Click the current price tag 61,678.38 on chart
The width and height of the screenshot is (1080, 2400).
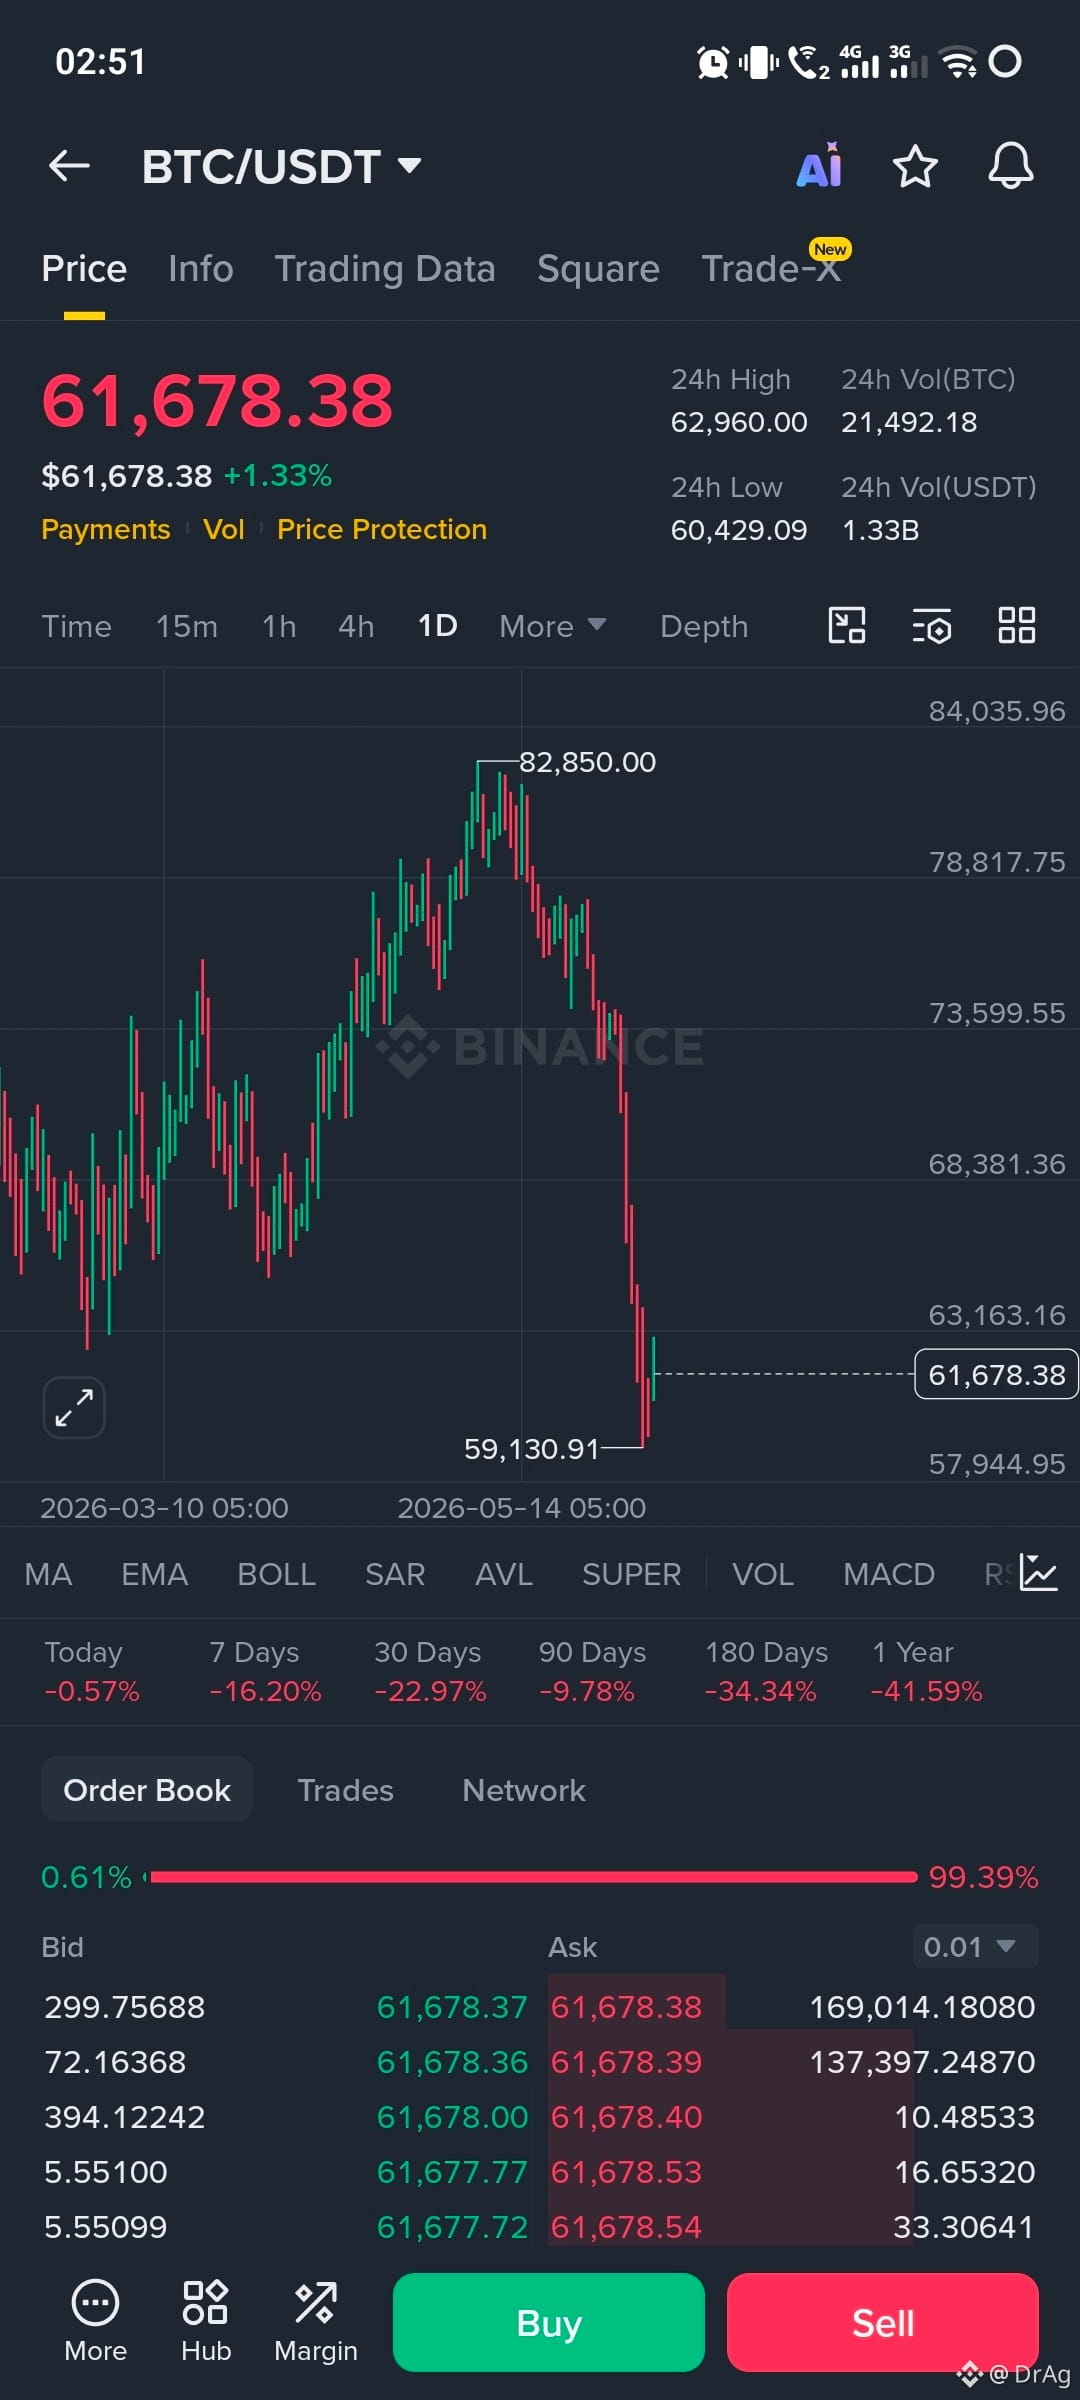[x=996, y=1375]
